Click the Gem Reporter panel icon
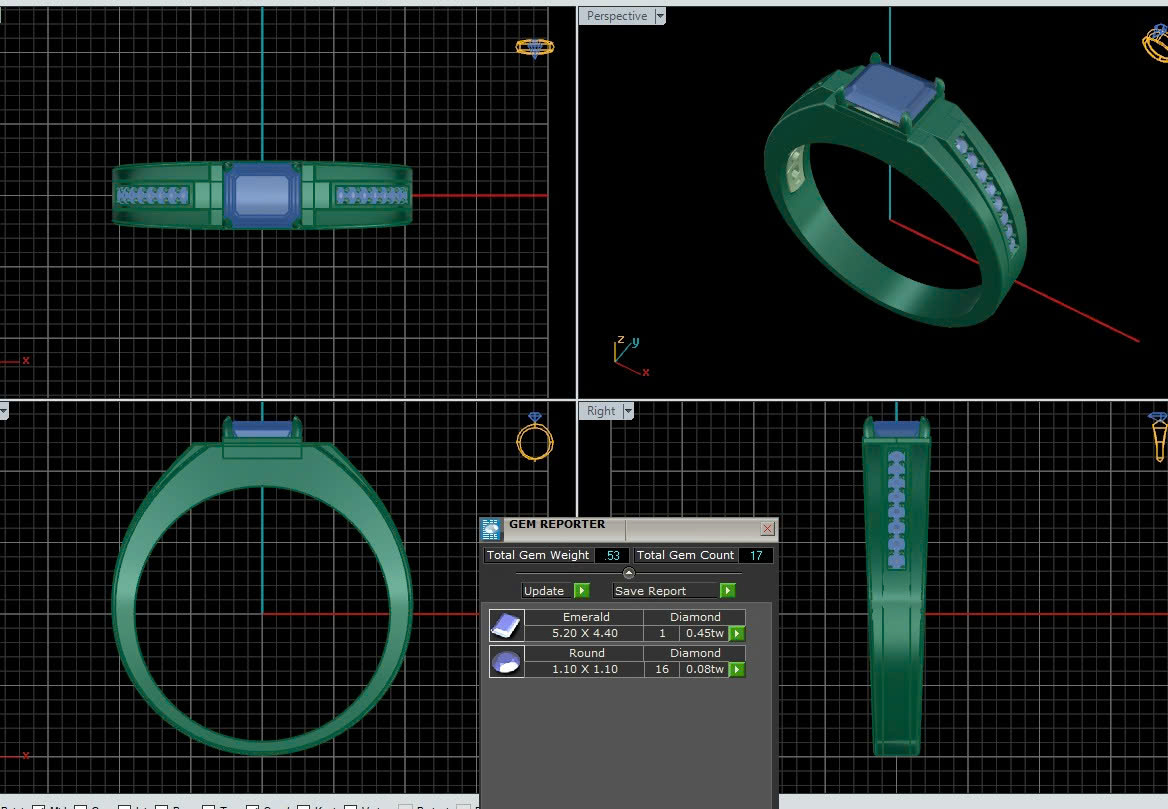The image size is (1168, 809). point(491,529)
